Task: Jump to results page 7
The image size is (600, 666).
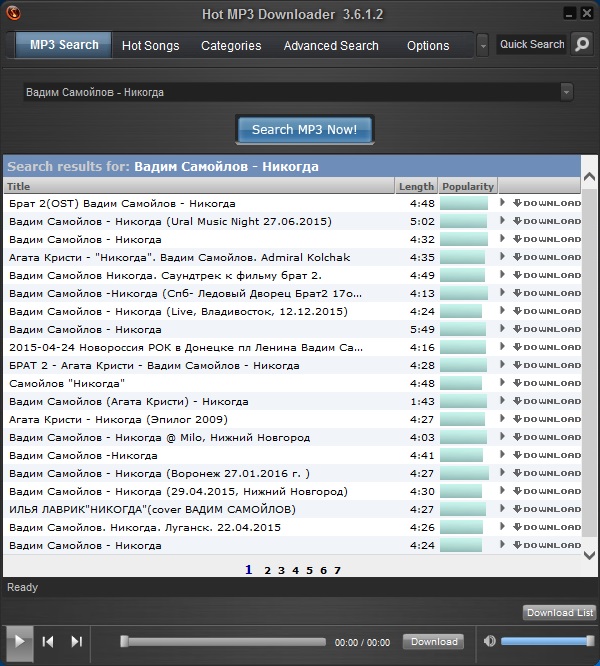Action: [337, 570]
